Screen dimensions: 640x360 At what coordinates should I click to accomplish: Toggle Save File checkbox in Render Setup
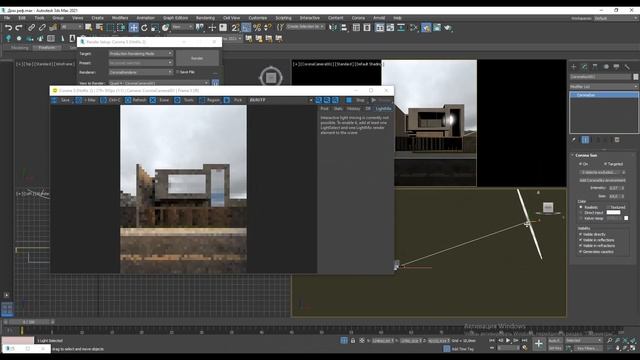(178, 72)
